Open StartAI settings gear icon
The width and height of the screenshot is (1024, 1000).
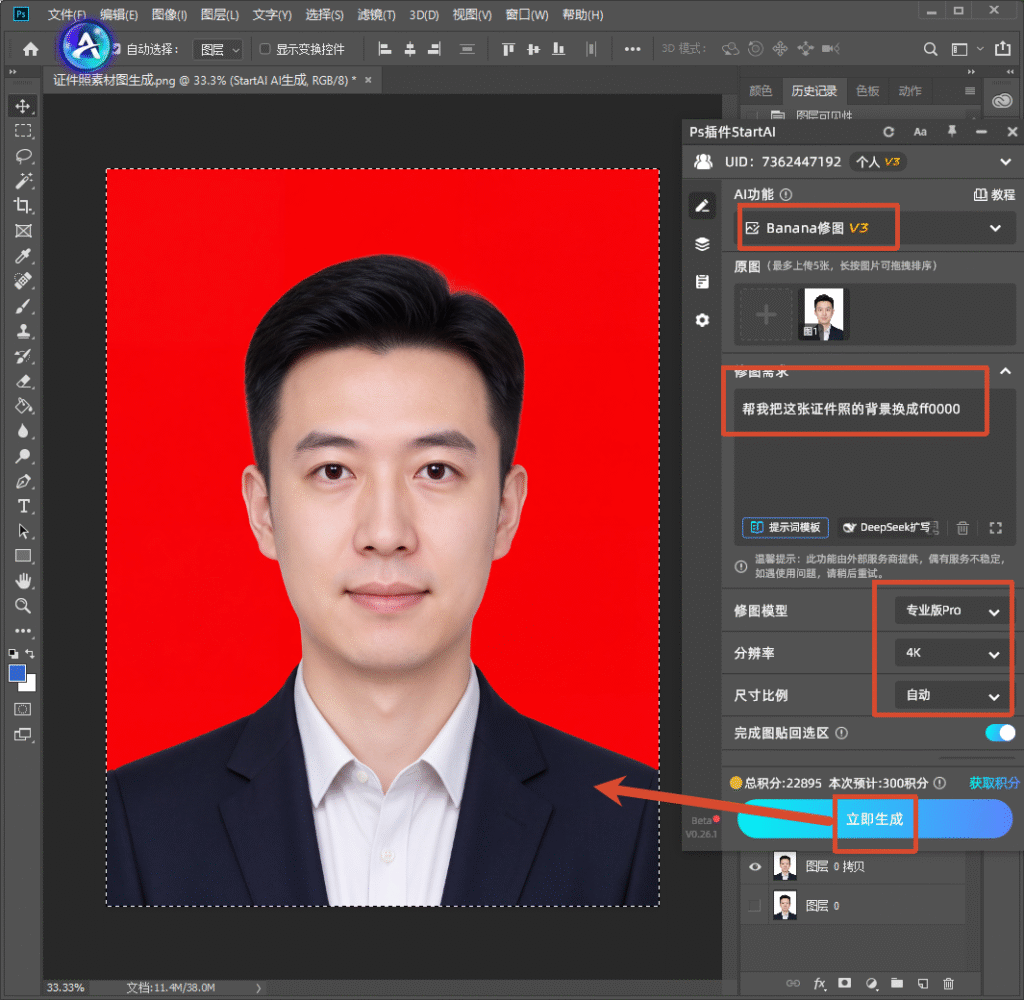pos(702,320)
